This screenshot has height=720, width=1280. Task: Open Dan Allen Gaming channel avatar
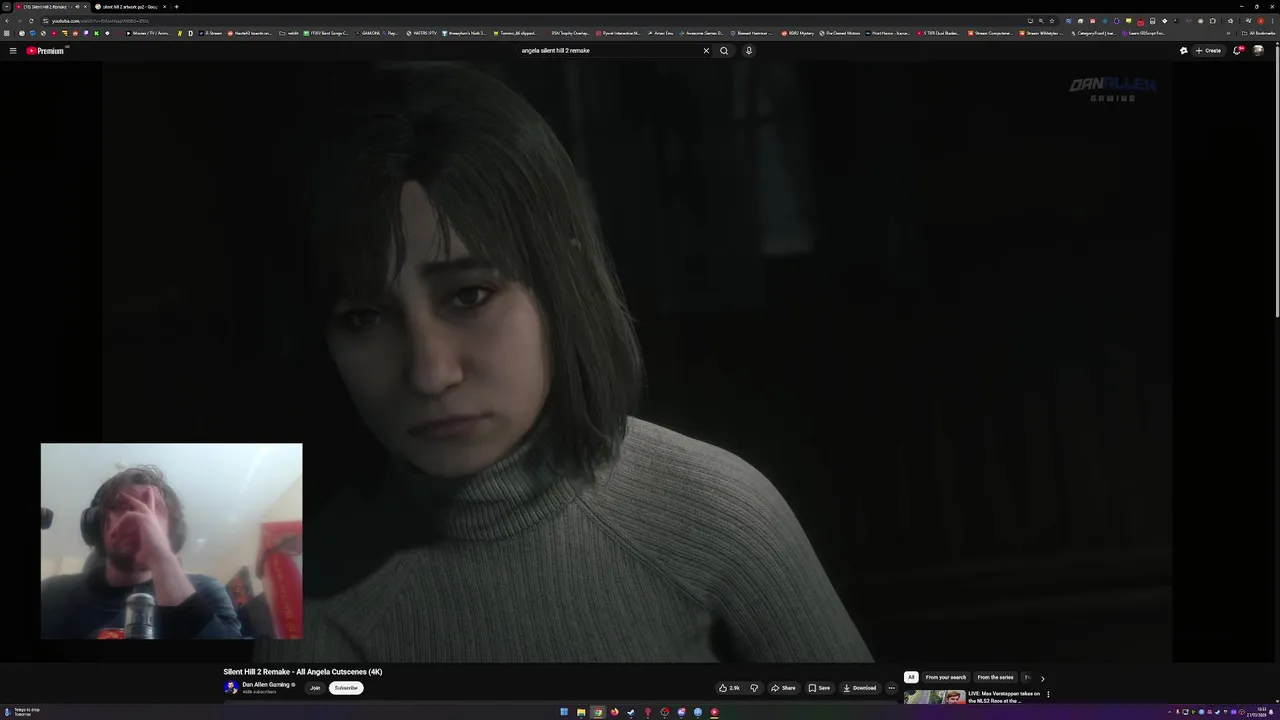[231, 688]
